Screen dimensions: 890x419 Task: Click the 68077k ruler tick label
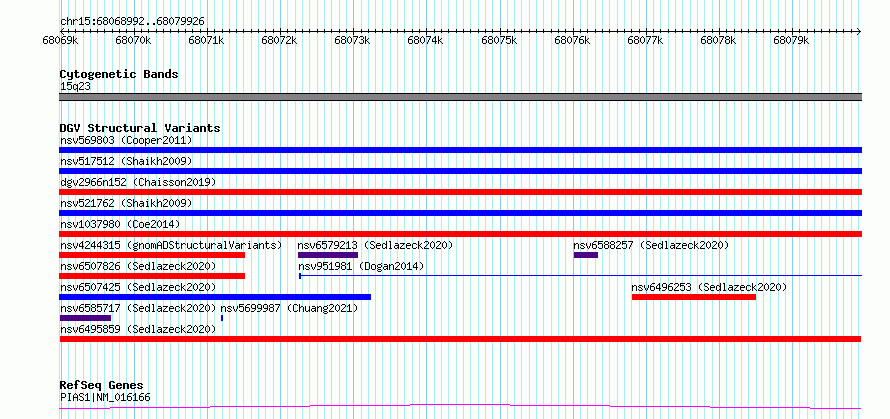point(646,41)
